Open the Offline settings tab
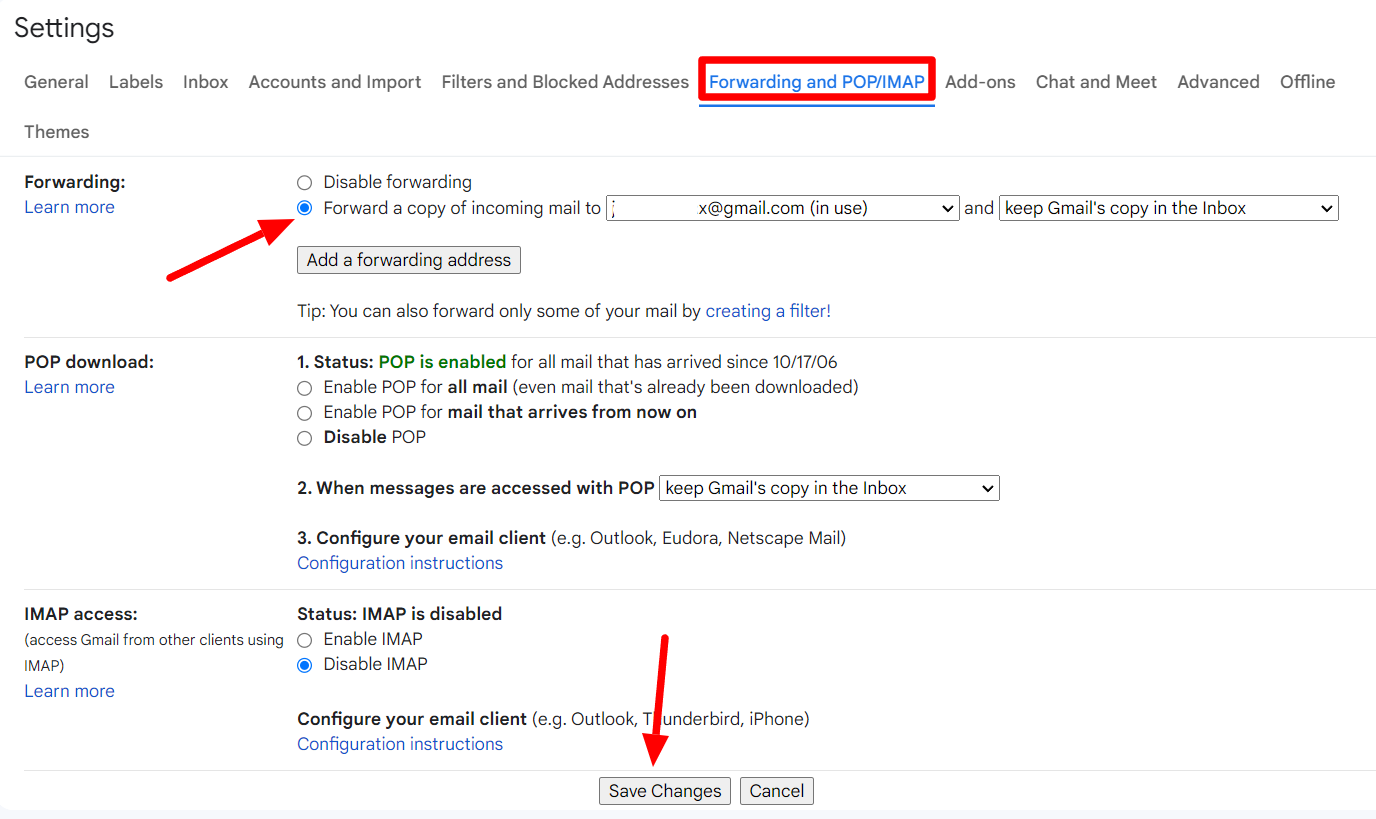The image size is (1376, 819). (1307, 82)
